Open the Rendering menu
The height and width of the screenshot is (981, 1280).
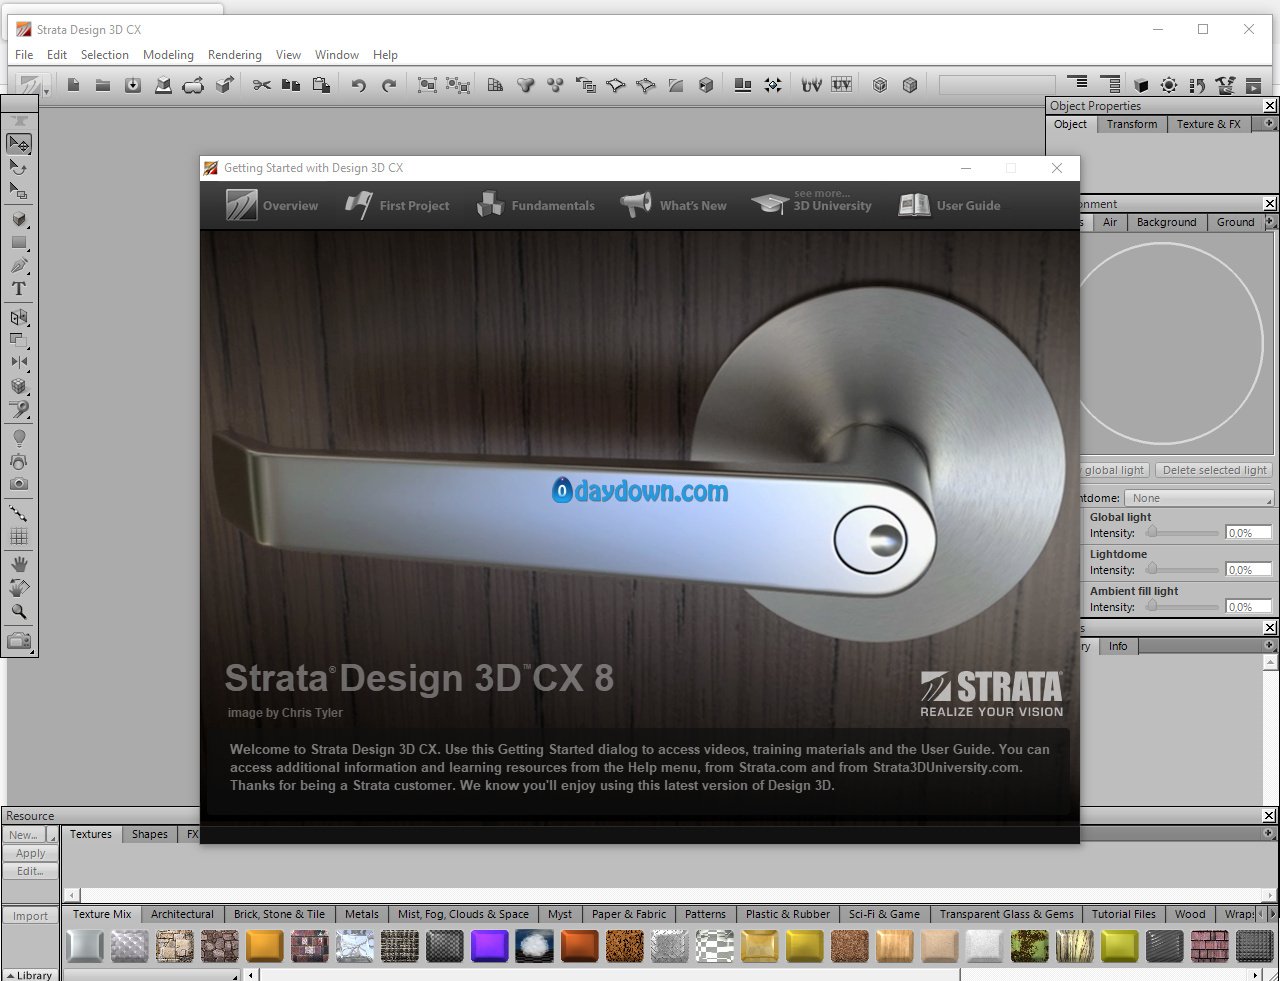(234, 55)
